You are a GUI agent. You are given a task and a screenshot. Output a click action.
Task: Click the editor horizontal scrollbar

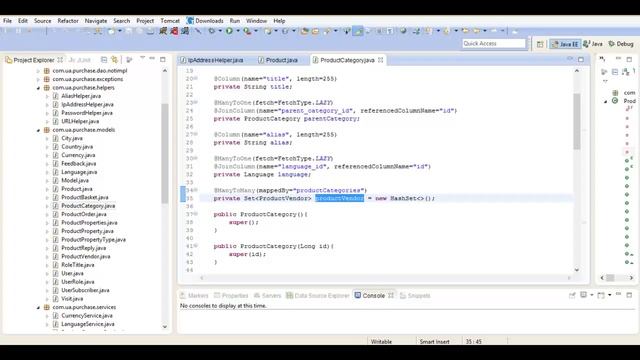click(385, 278)
